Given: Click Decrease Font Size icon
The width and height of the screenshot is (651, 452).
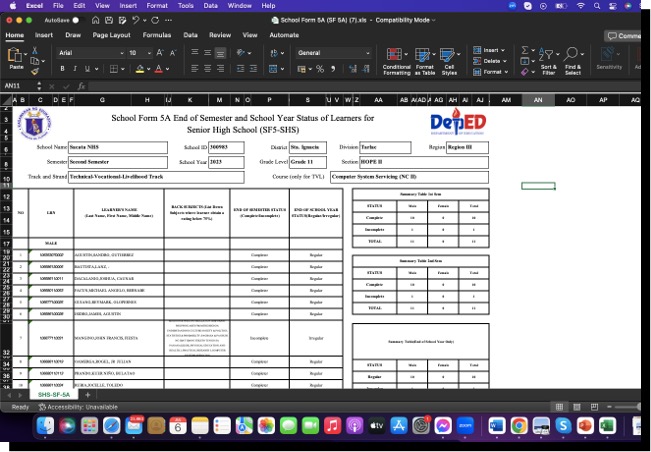Looking at the screenshot, I should click(x=173, y=53).
